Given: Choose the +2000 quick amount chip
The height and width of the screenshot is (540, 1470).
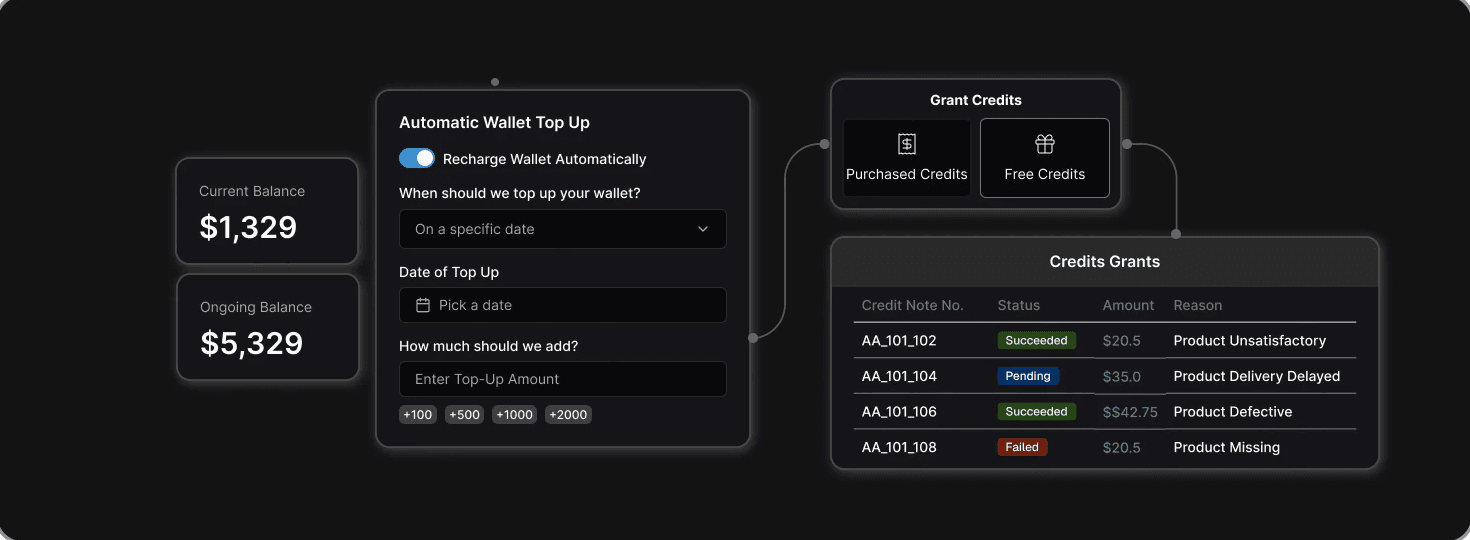Looking at the screenshot, I should point(568,414).
